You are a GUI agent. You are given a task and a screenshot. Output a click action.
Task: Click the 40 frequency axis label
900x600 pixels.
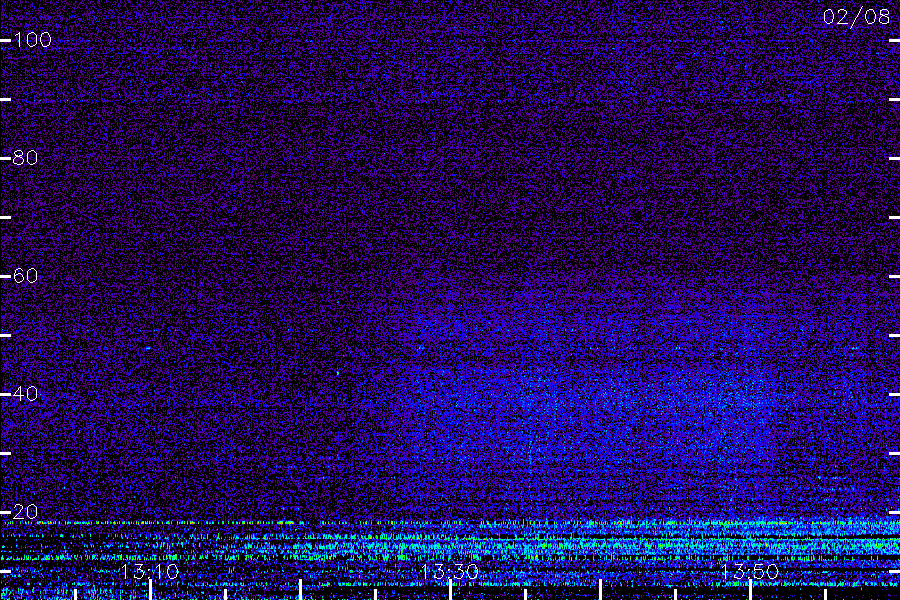click(25, 394)
